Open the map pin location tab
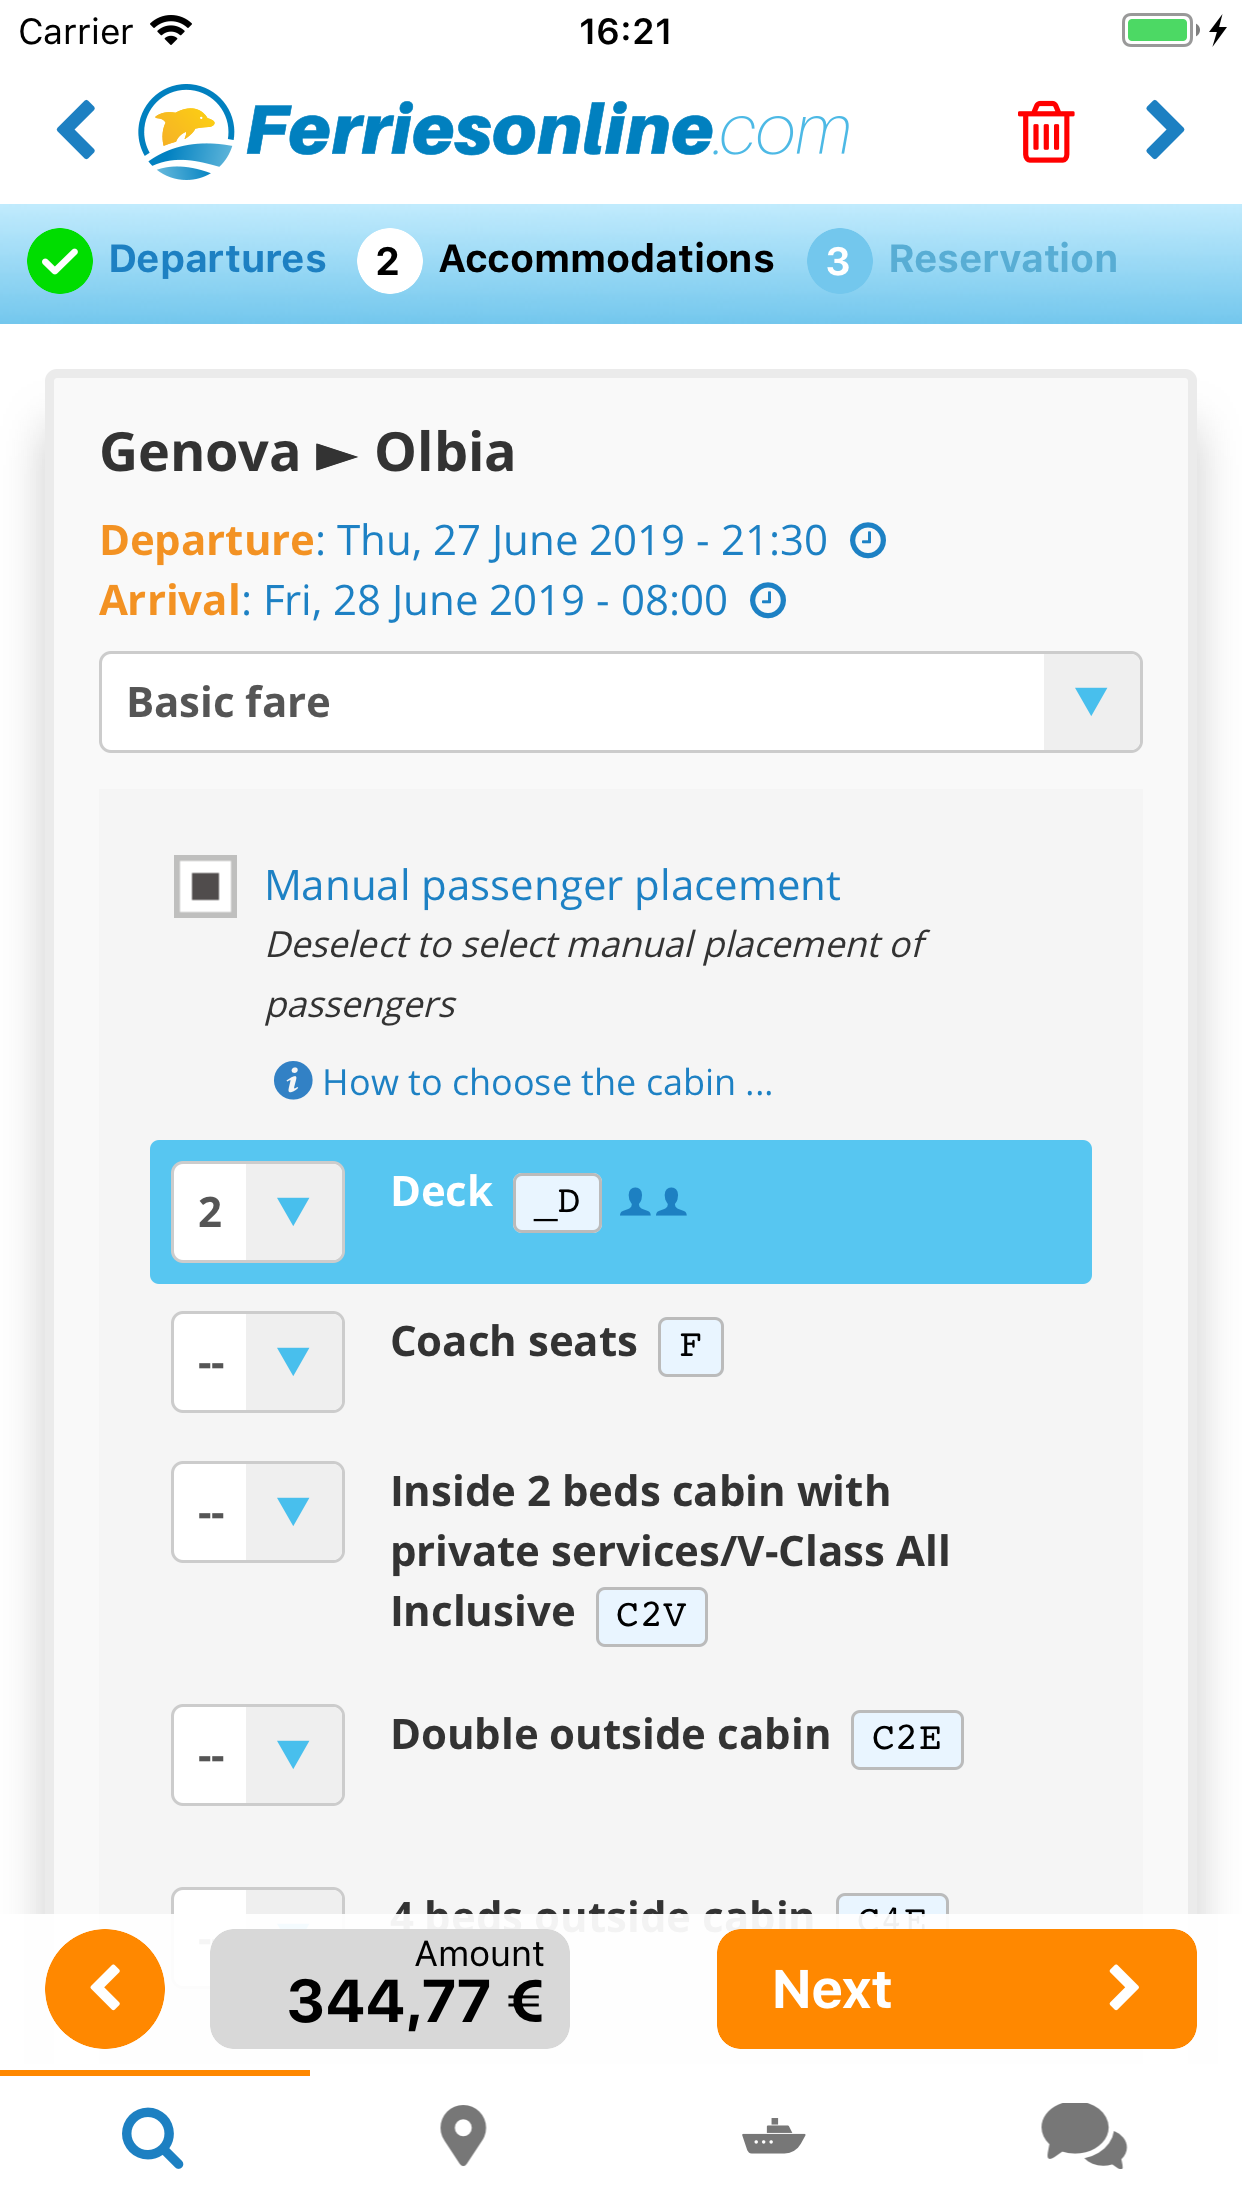Screen dimensions: 1242x2208 (463, 2137)
